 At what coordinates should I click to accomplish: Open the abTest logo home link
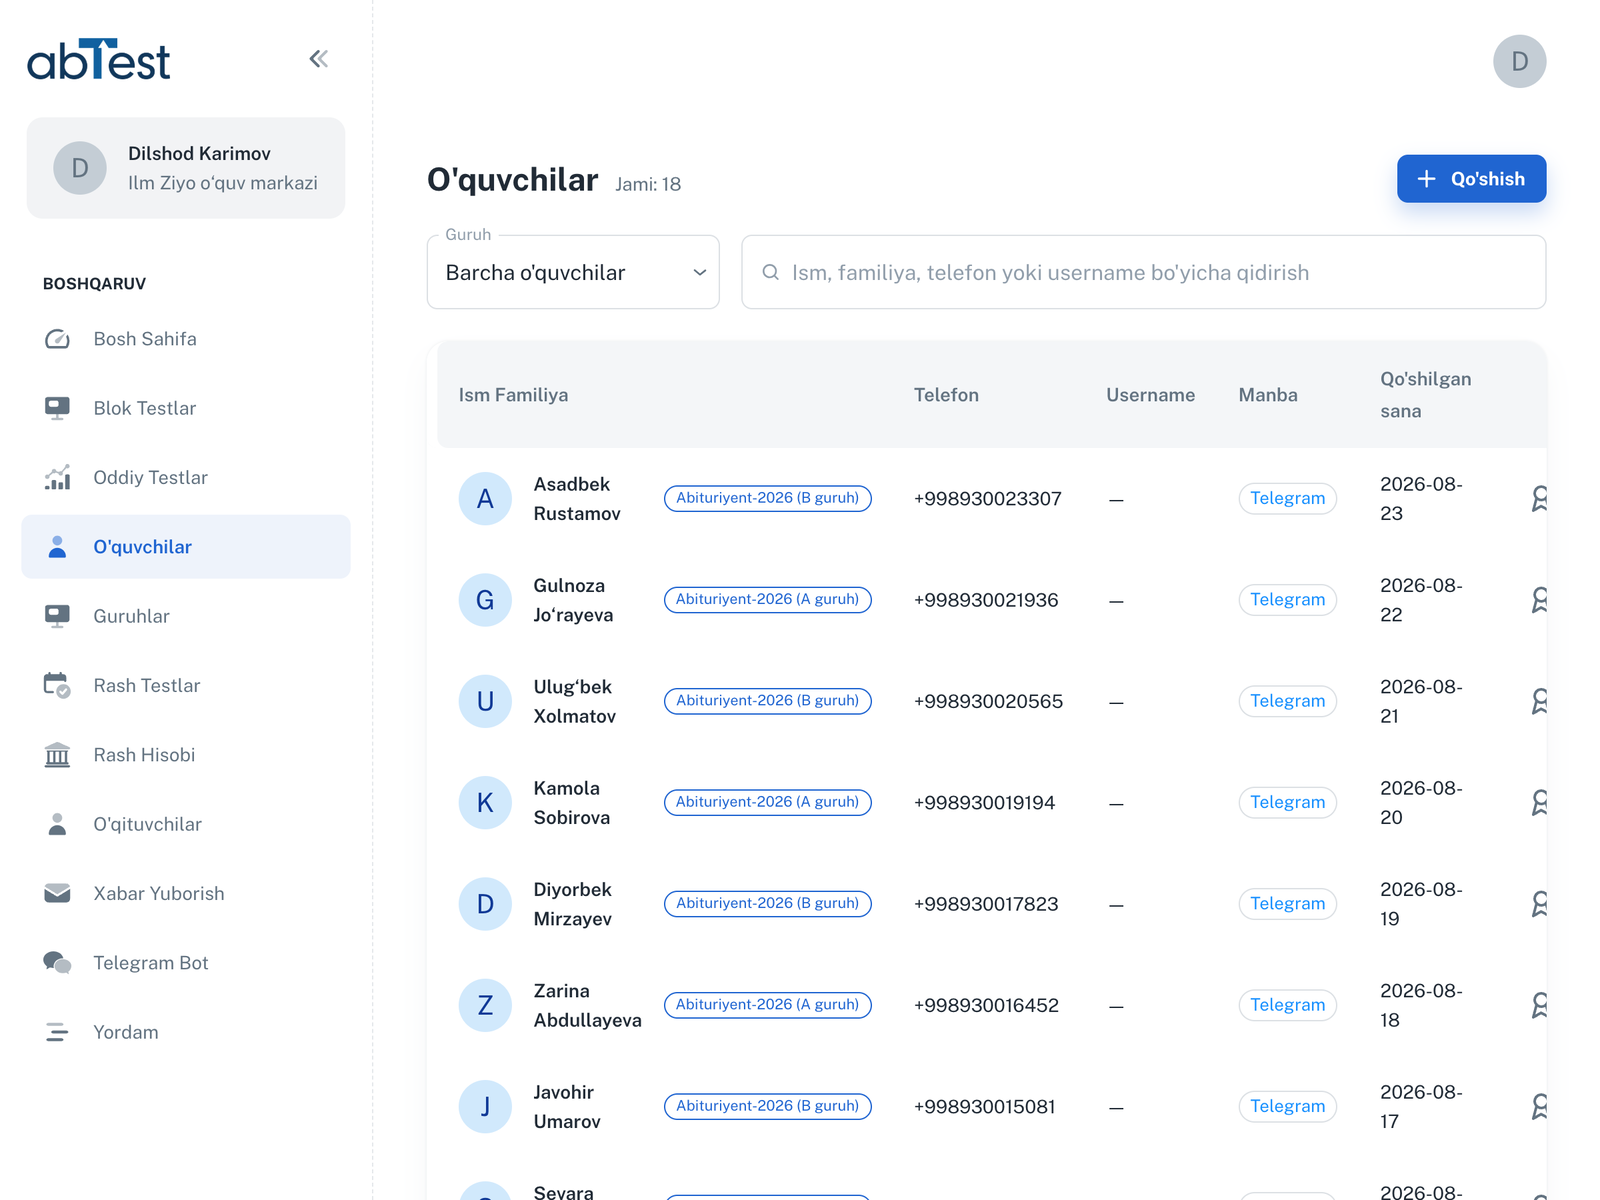pos(98,60)
